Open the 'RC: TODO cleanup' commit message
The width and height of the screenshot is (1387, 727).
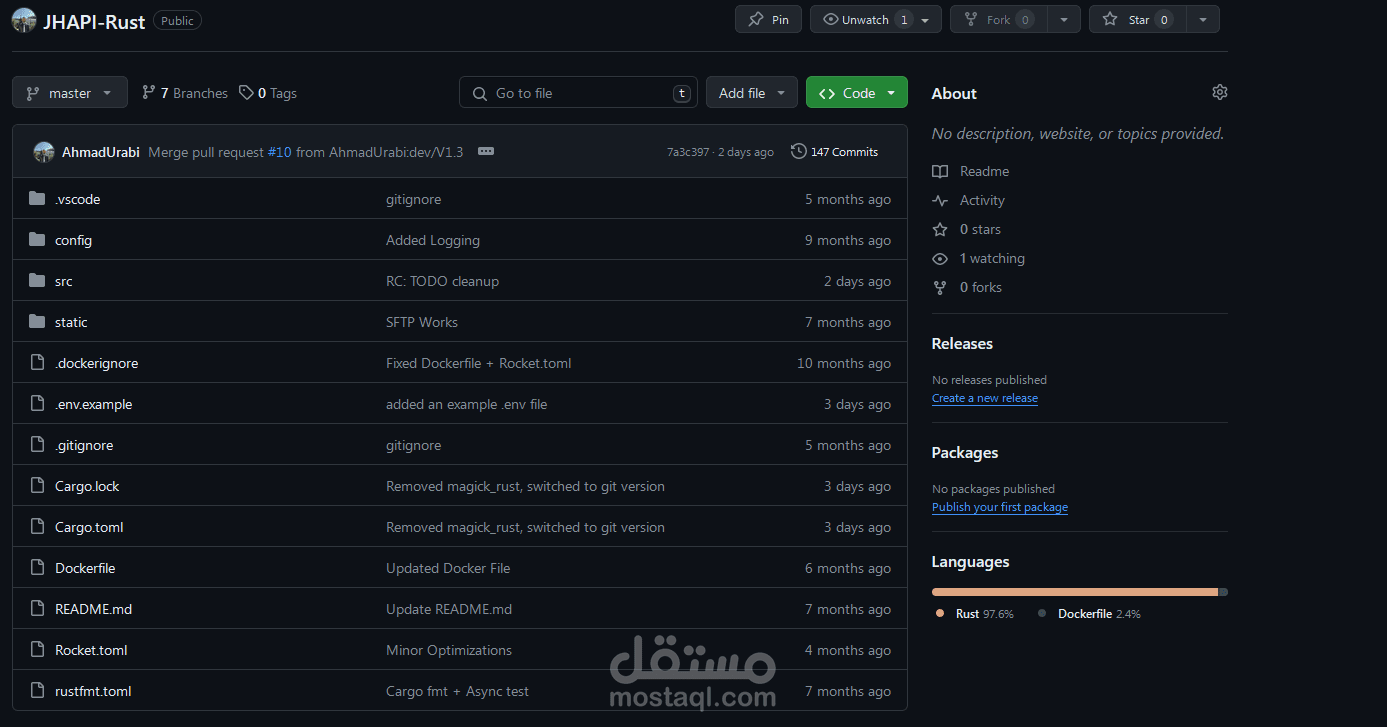442,281
